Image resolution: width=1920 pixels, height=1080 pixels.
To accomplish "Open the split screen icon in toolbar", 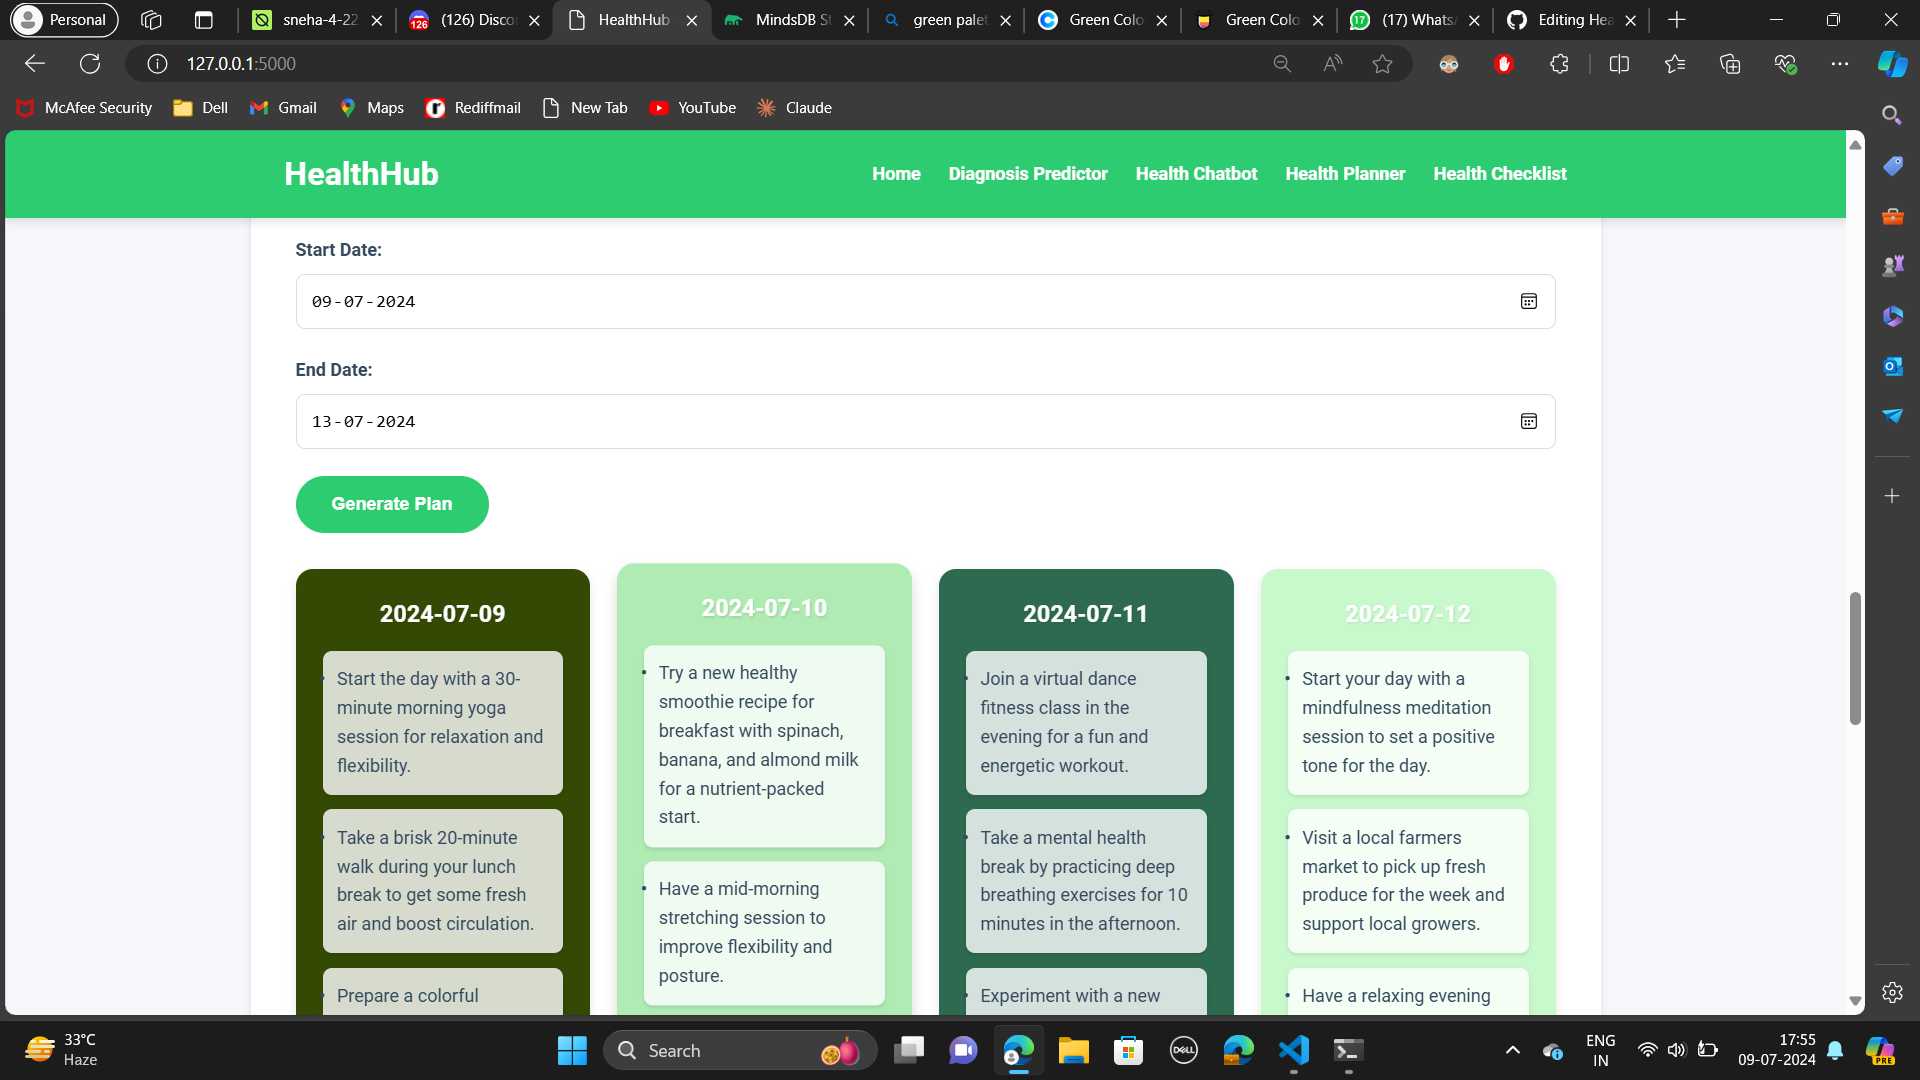I will tap(1619, 63).
